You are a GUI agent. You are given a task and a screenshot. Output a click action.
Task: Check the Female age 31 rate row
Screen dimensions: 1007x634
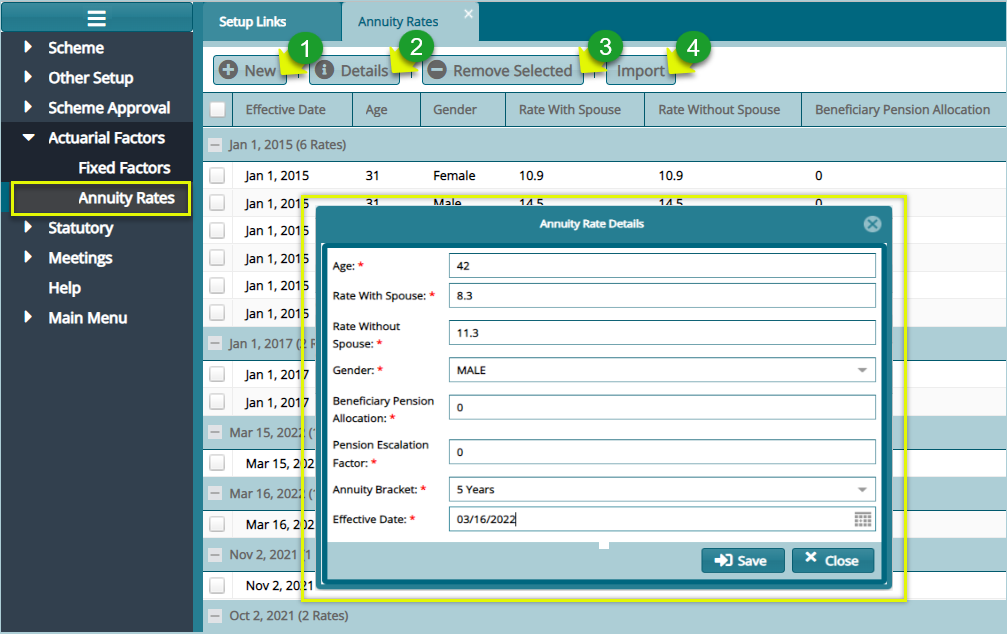coord(217,176)
